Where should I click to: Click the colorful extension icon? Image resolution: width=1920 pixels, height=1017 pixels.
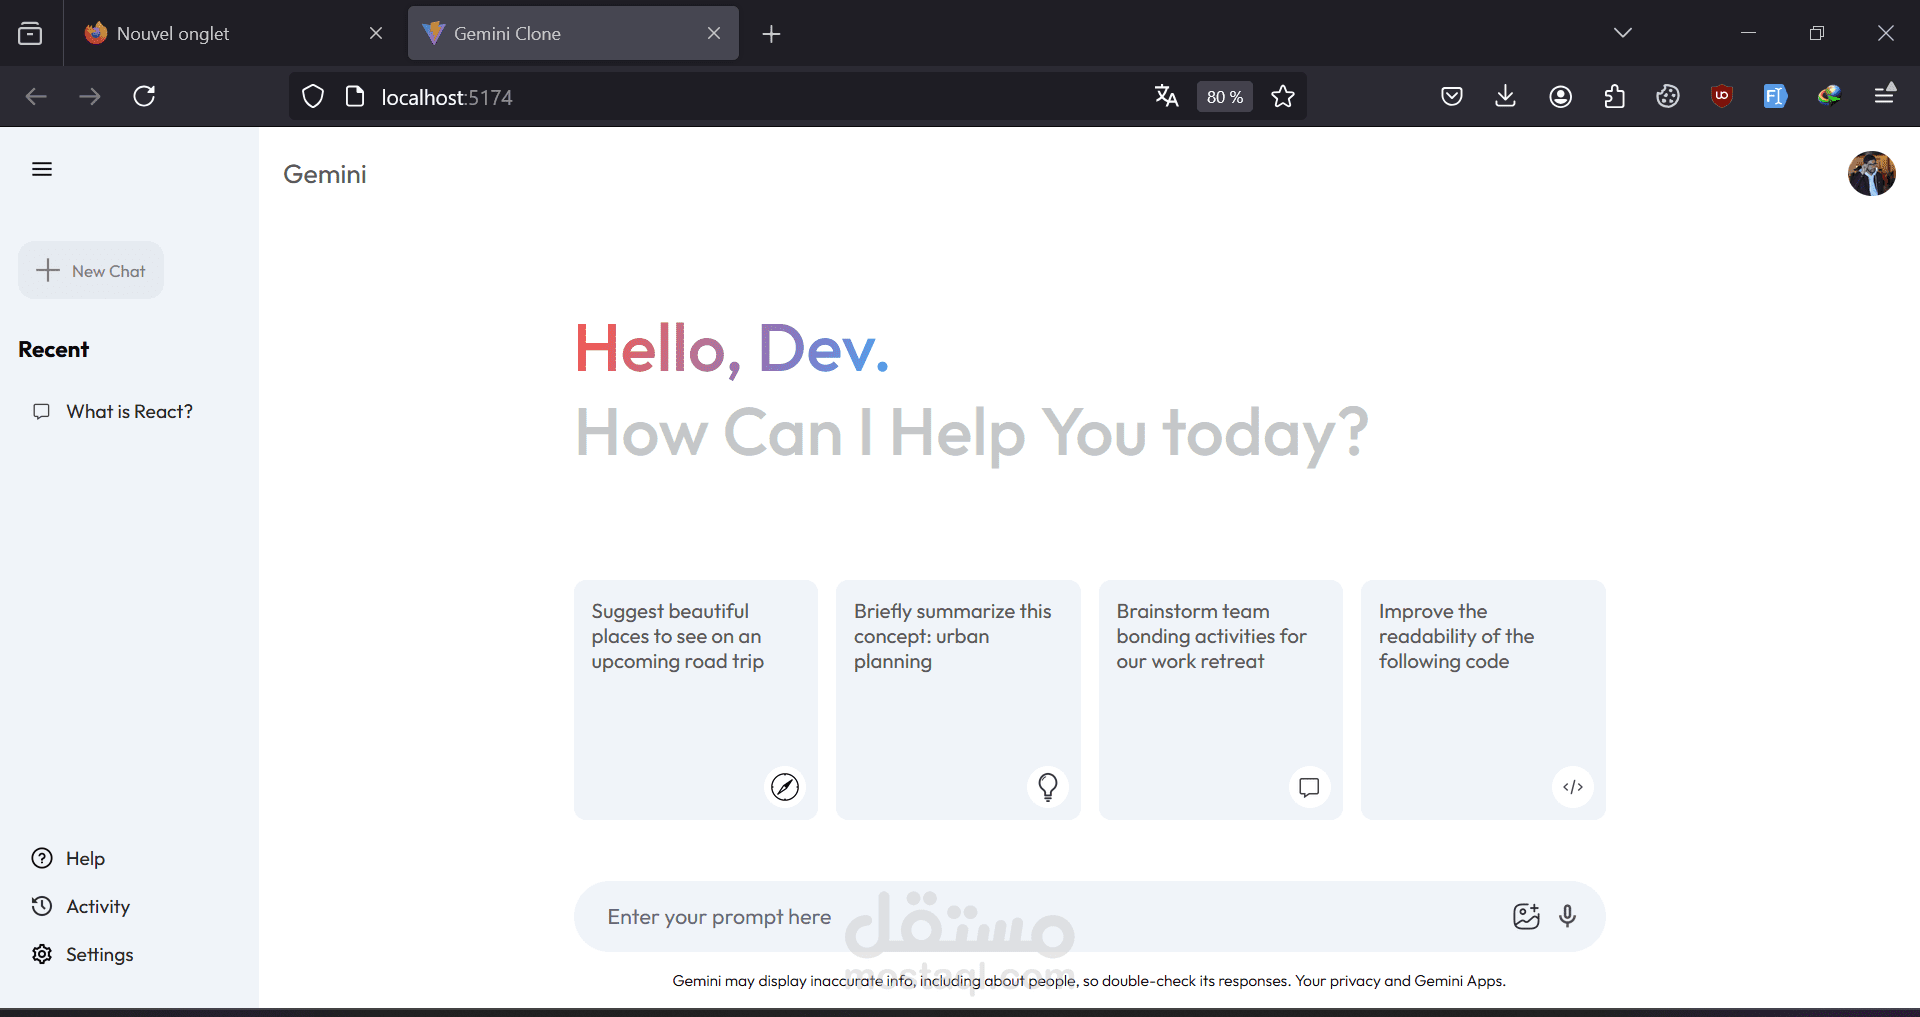[x=1829, y=96]
